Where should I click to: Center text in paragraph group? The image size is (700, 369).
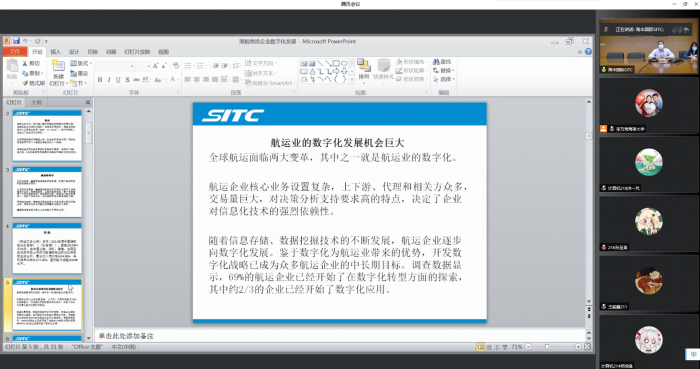[x=196, y=79]
